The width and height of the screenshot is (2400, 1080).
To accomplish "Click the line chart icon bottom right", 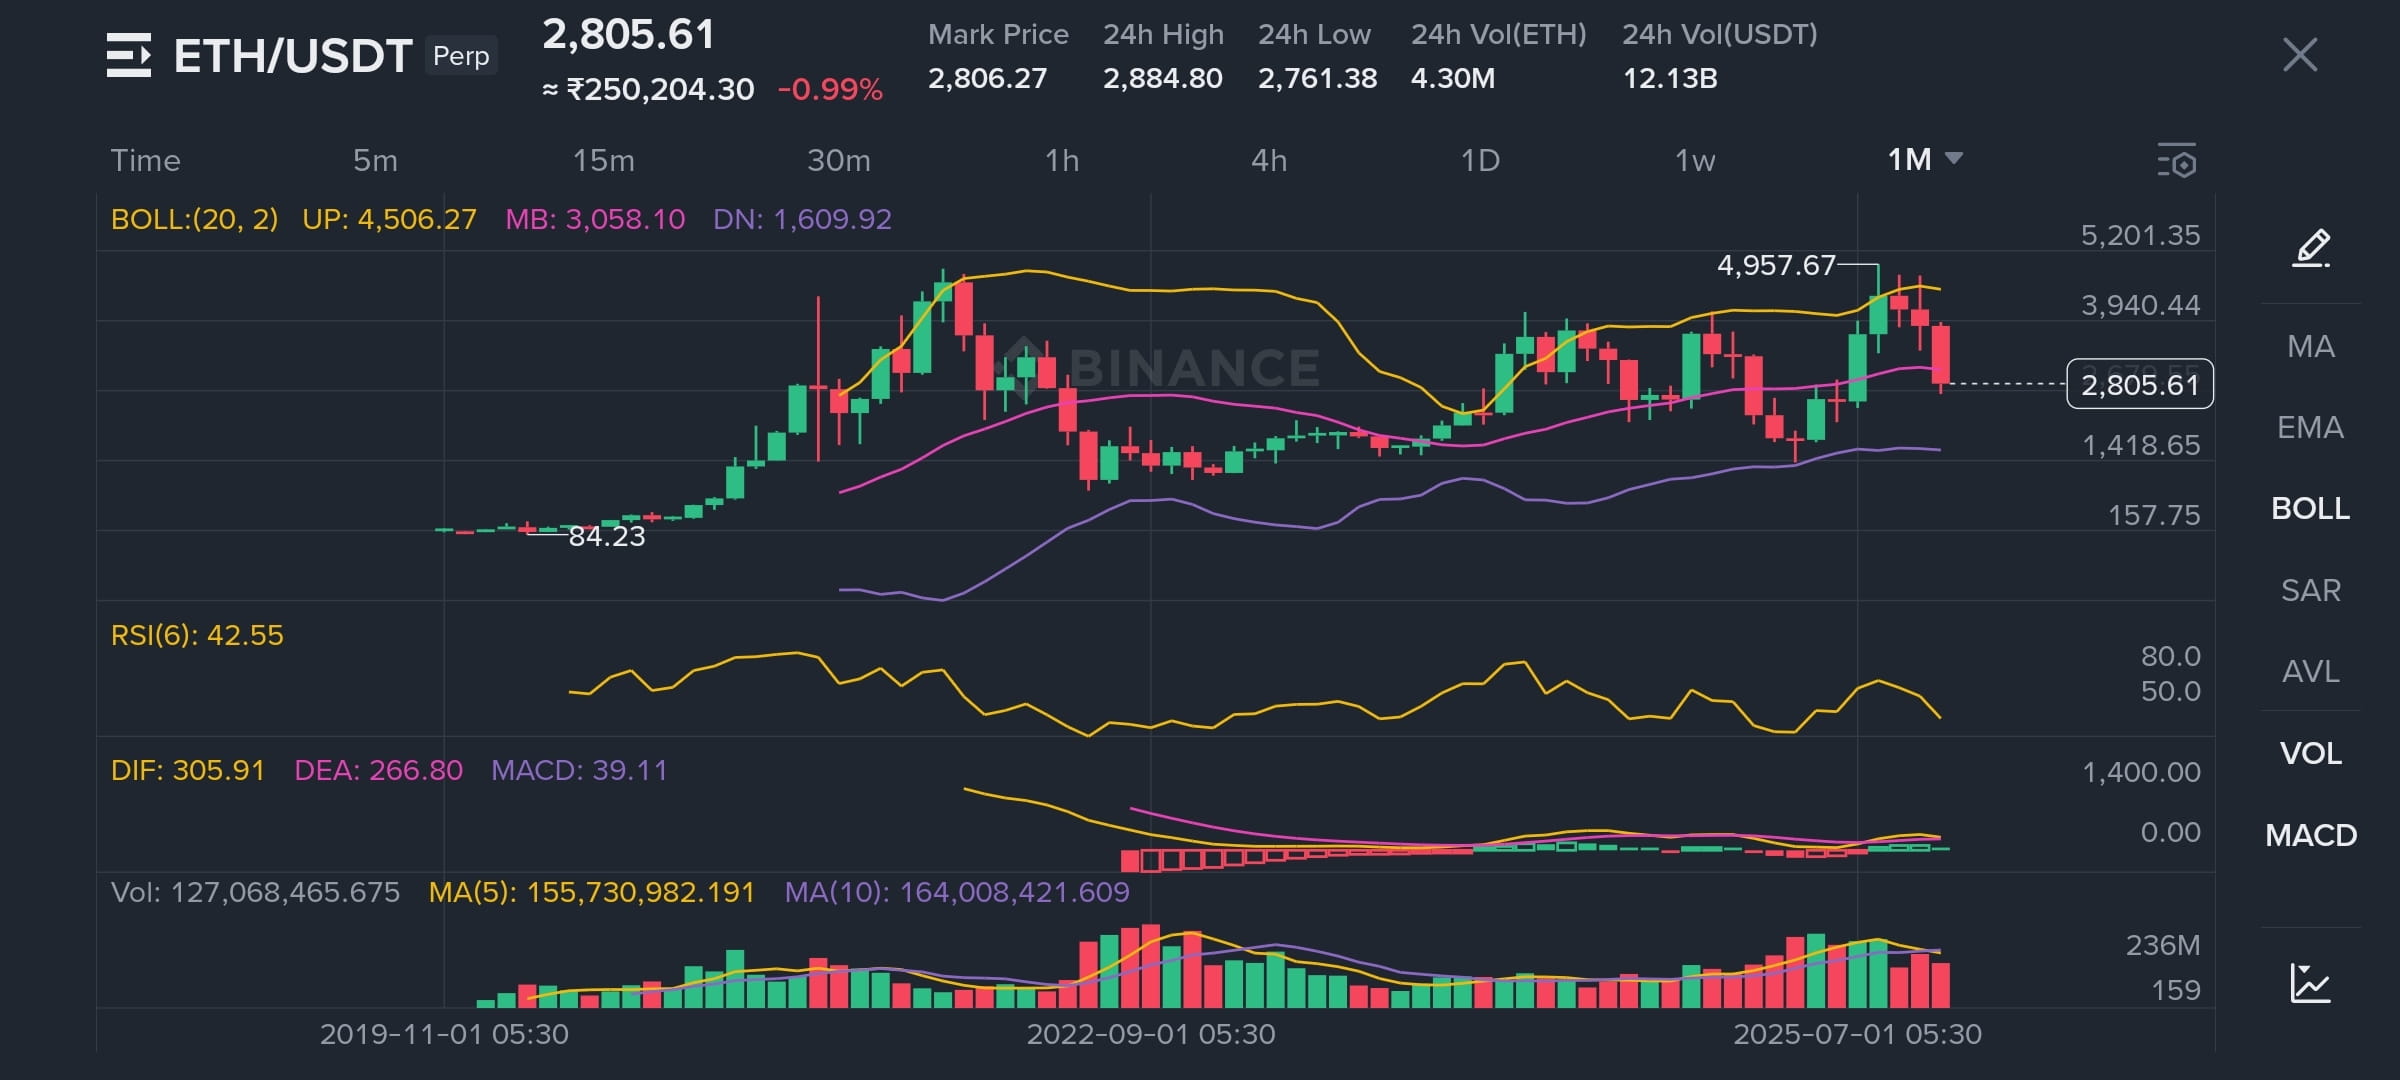I will tap(2310, 983).
